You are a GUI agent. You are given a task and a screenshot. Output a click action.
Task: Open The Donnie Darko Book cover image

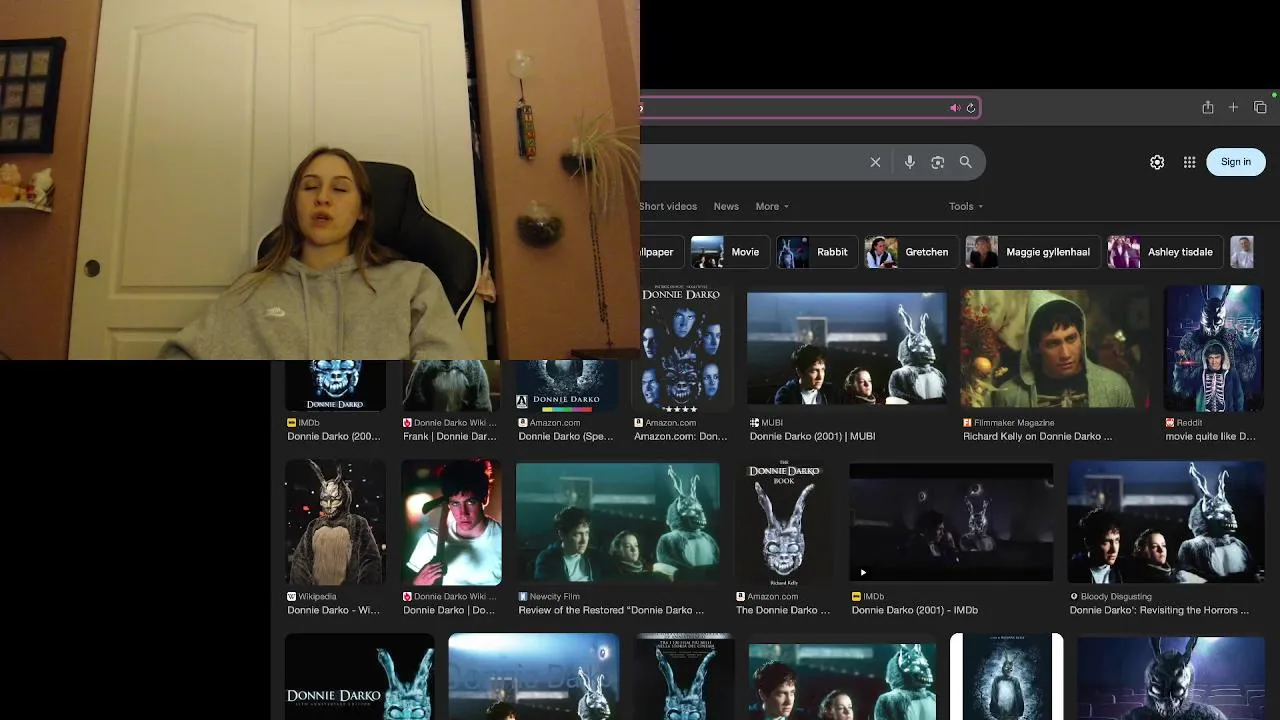click(784, 522)
